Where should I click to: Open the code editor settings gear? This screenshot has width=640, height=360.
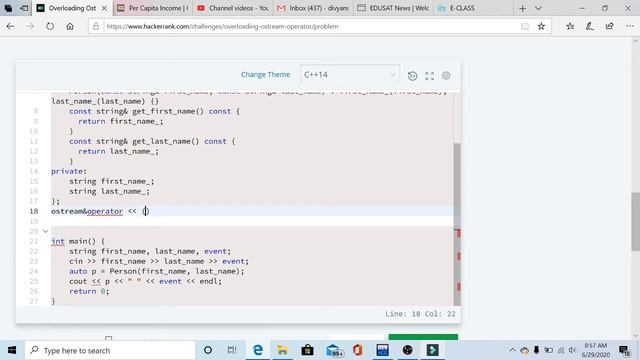point(446,76)
